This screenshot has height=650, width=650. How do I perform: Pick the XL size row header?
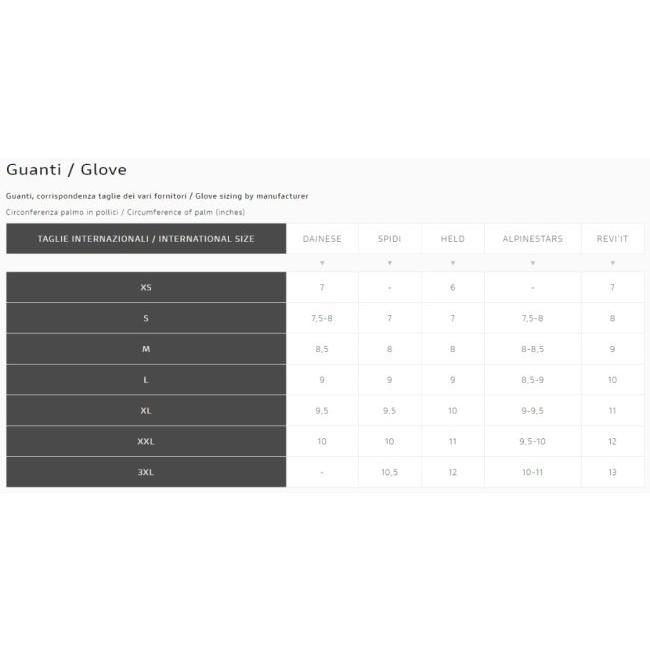click(x=146, y=410)
